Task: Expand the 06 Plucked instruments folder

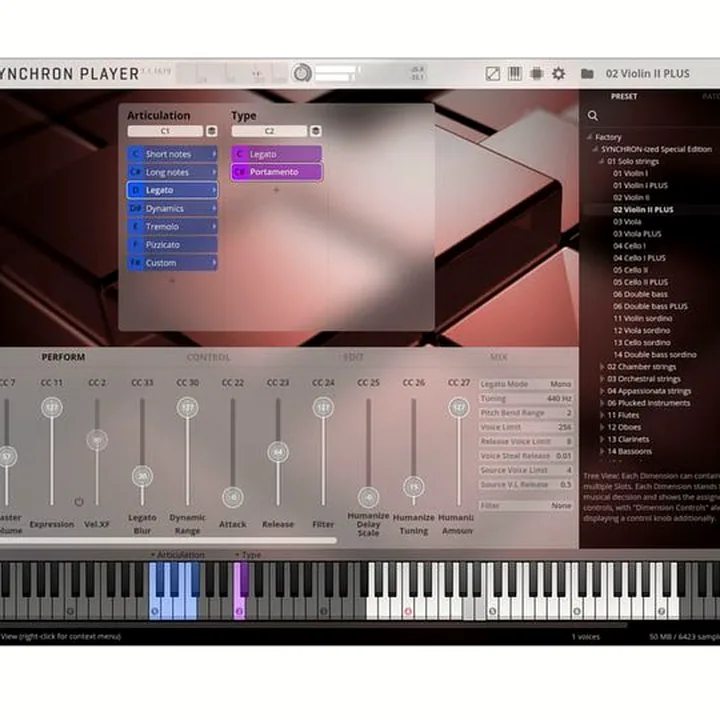Action: (602, 403)
